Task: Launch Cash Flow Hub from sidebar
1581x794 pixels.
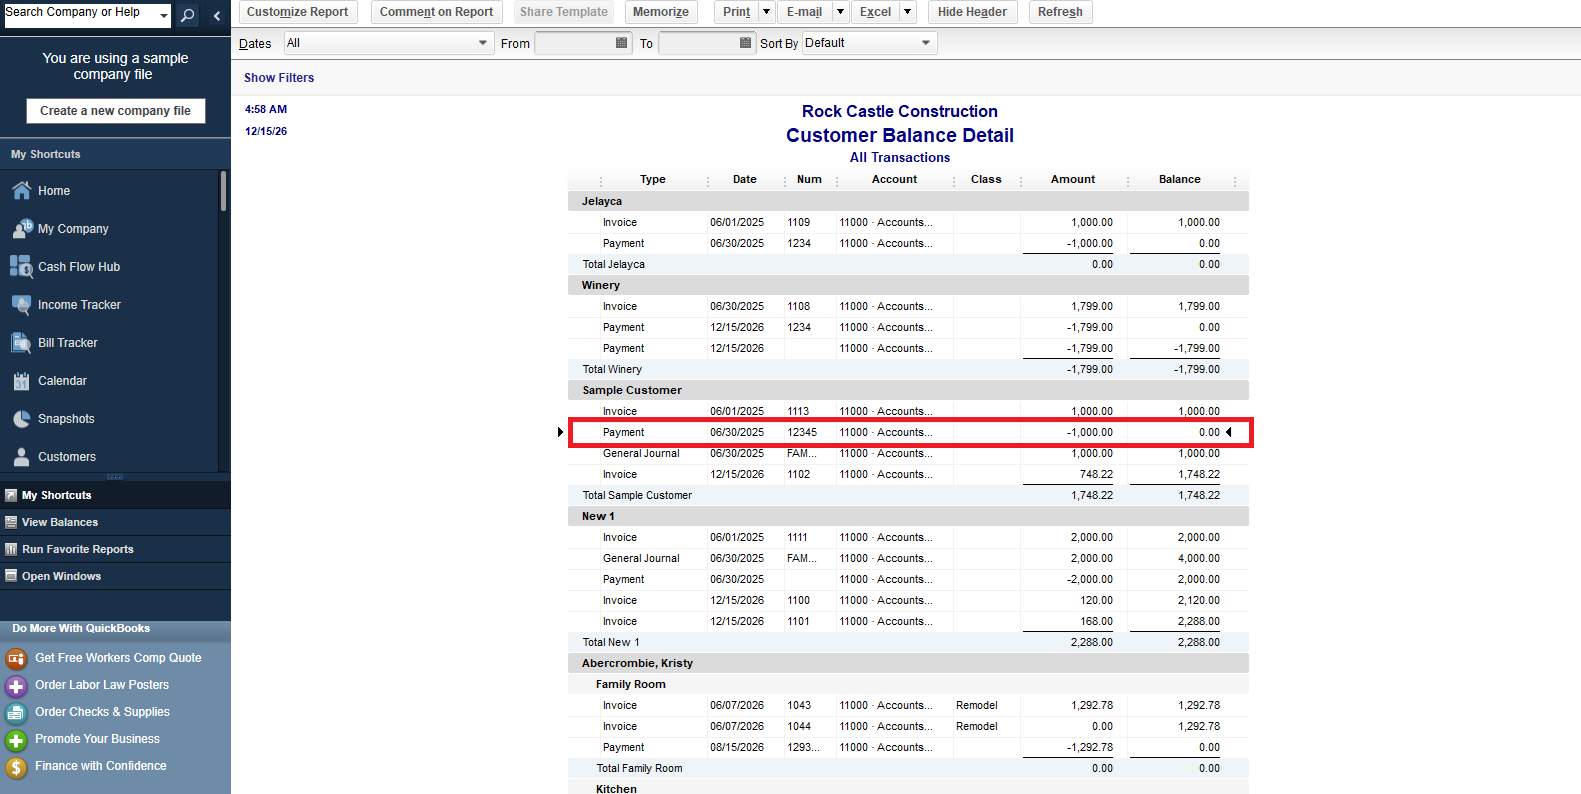Action: point(78,267)
